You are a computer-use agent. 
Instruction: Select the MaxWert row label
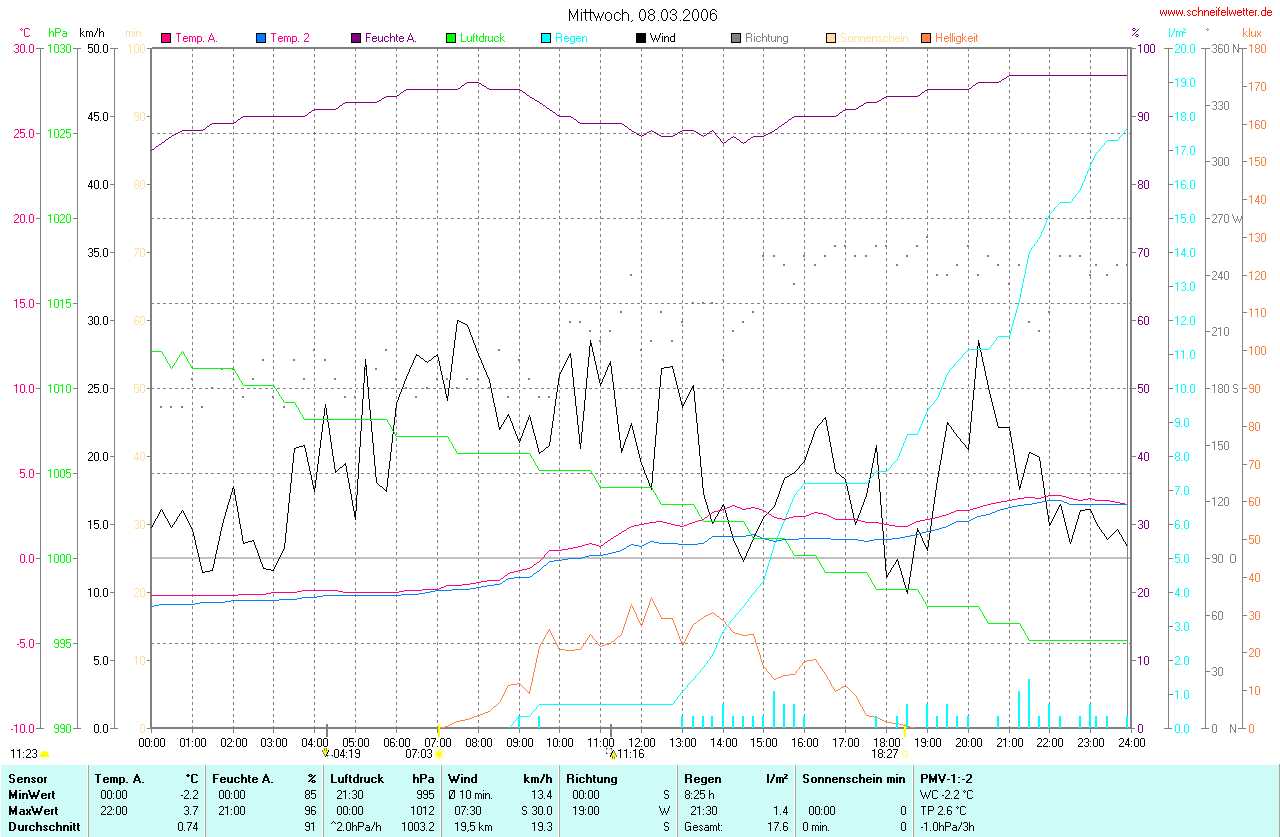click(34, 811)
